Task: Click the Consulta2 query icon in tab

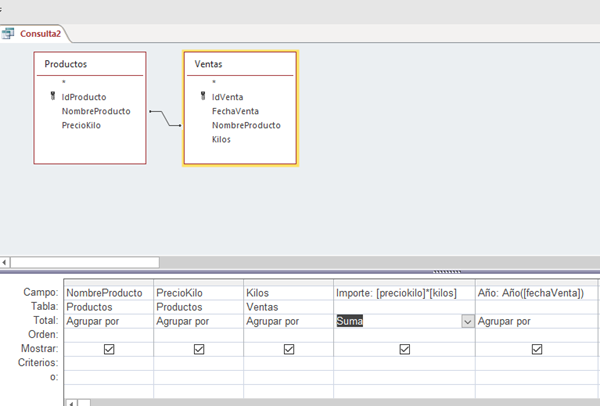Action: click(x=12, y=33)
